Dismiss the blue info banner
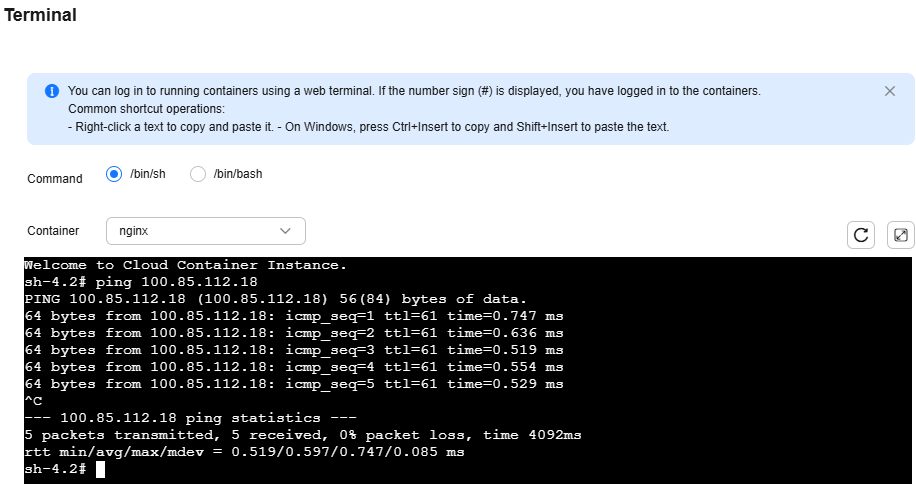916x484 pixels. (x=890, y=91)
